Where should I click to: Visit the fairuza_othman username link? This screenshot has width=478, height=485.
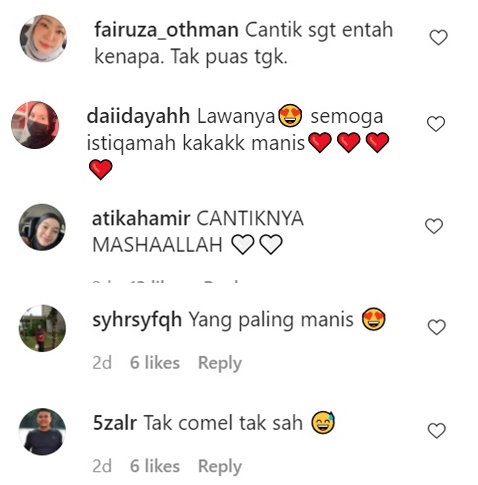[x=166, y=30]
